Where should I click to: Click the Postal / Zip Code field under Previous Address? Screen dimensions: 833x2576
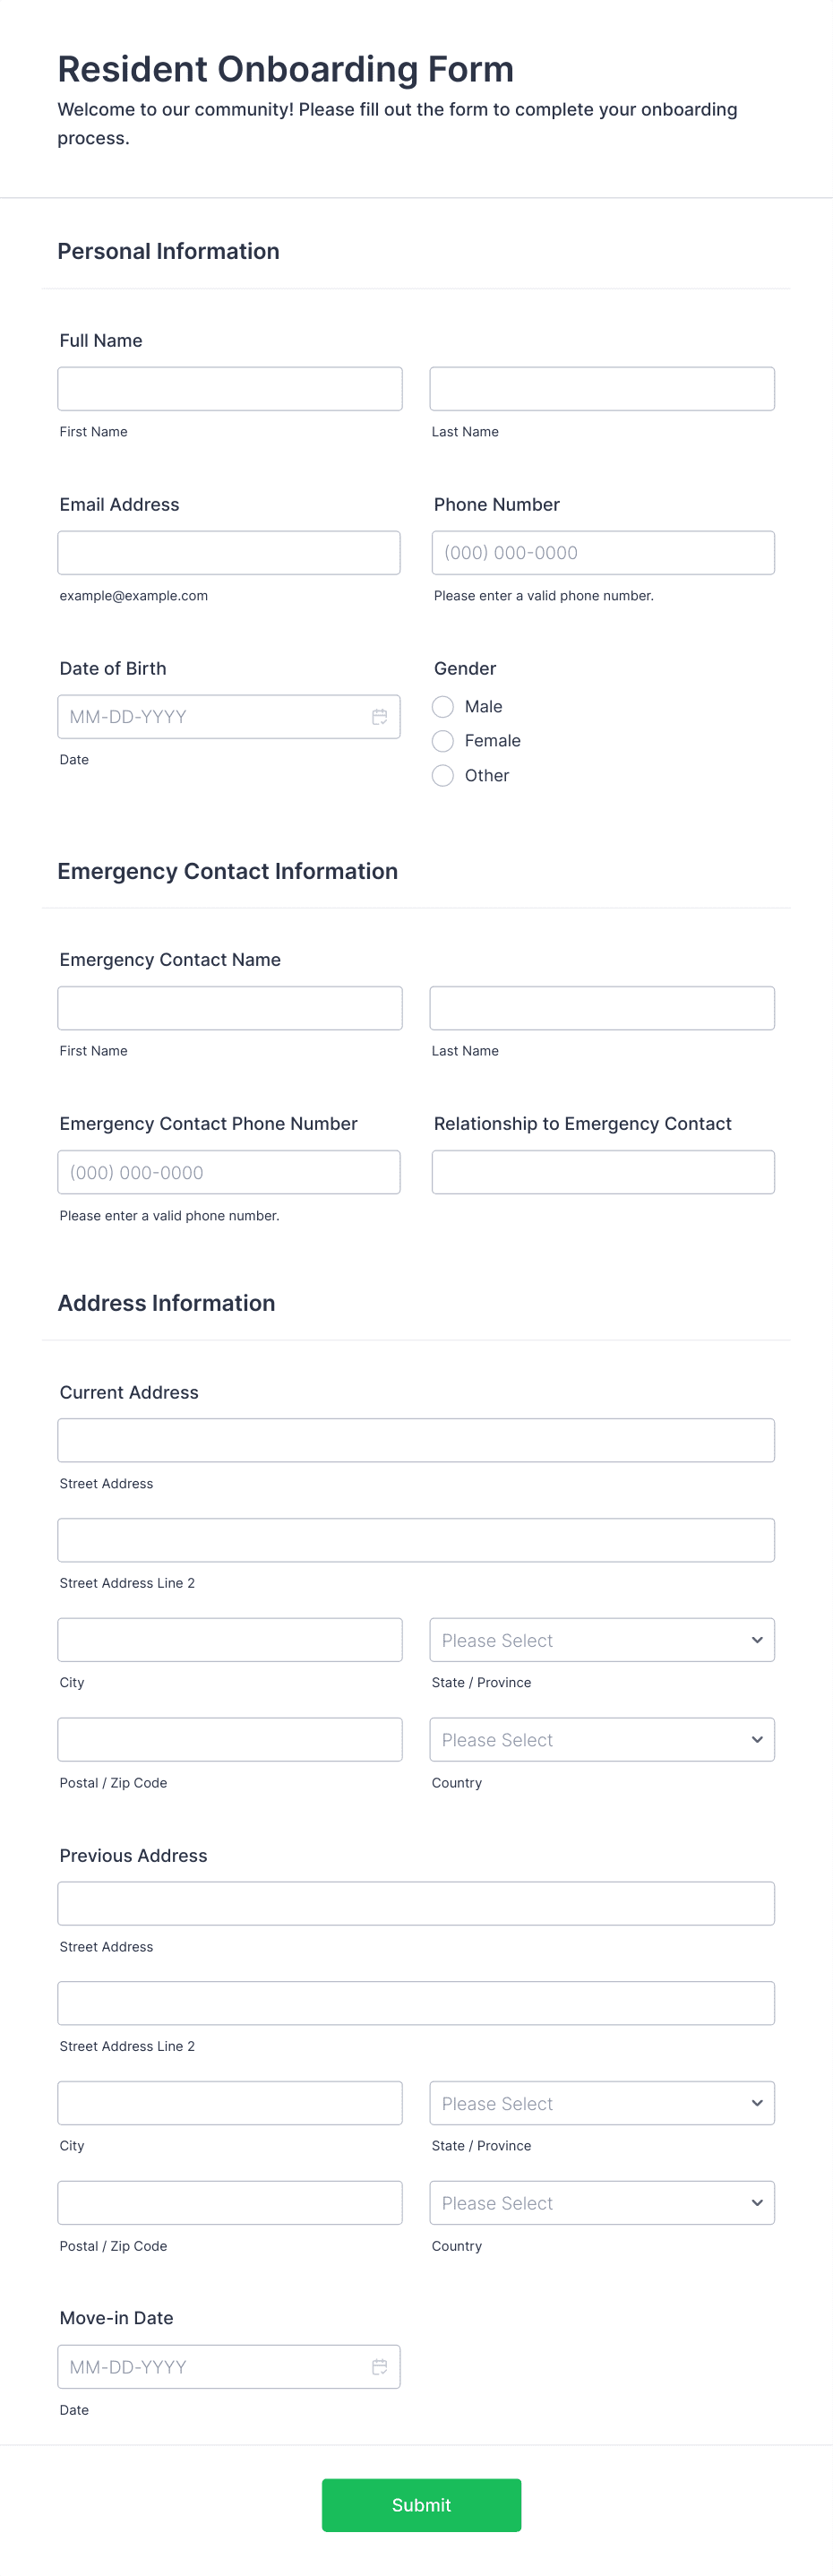[x=229, y=2202]
